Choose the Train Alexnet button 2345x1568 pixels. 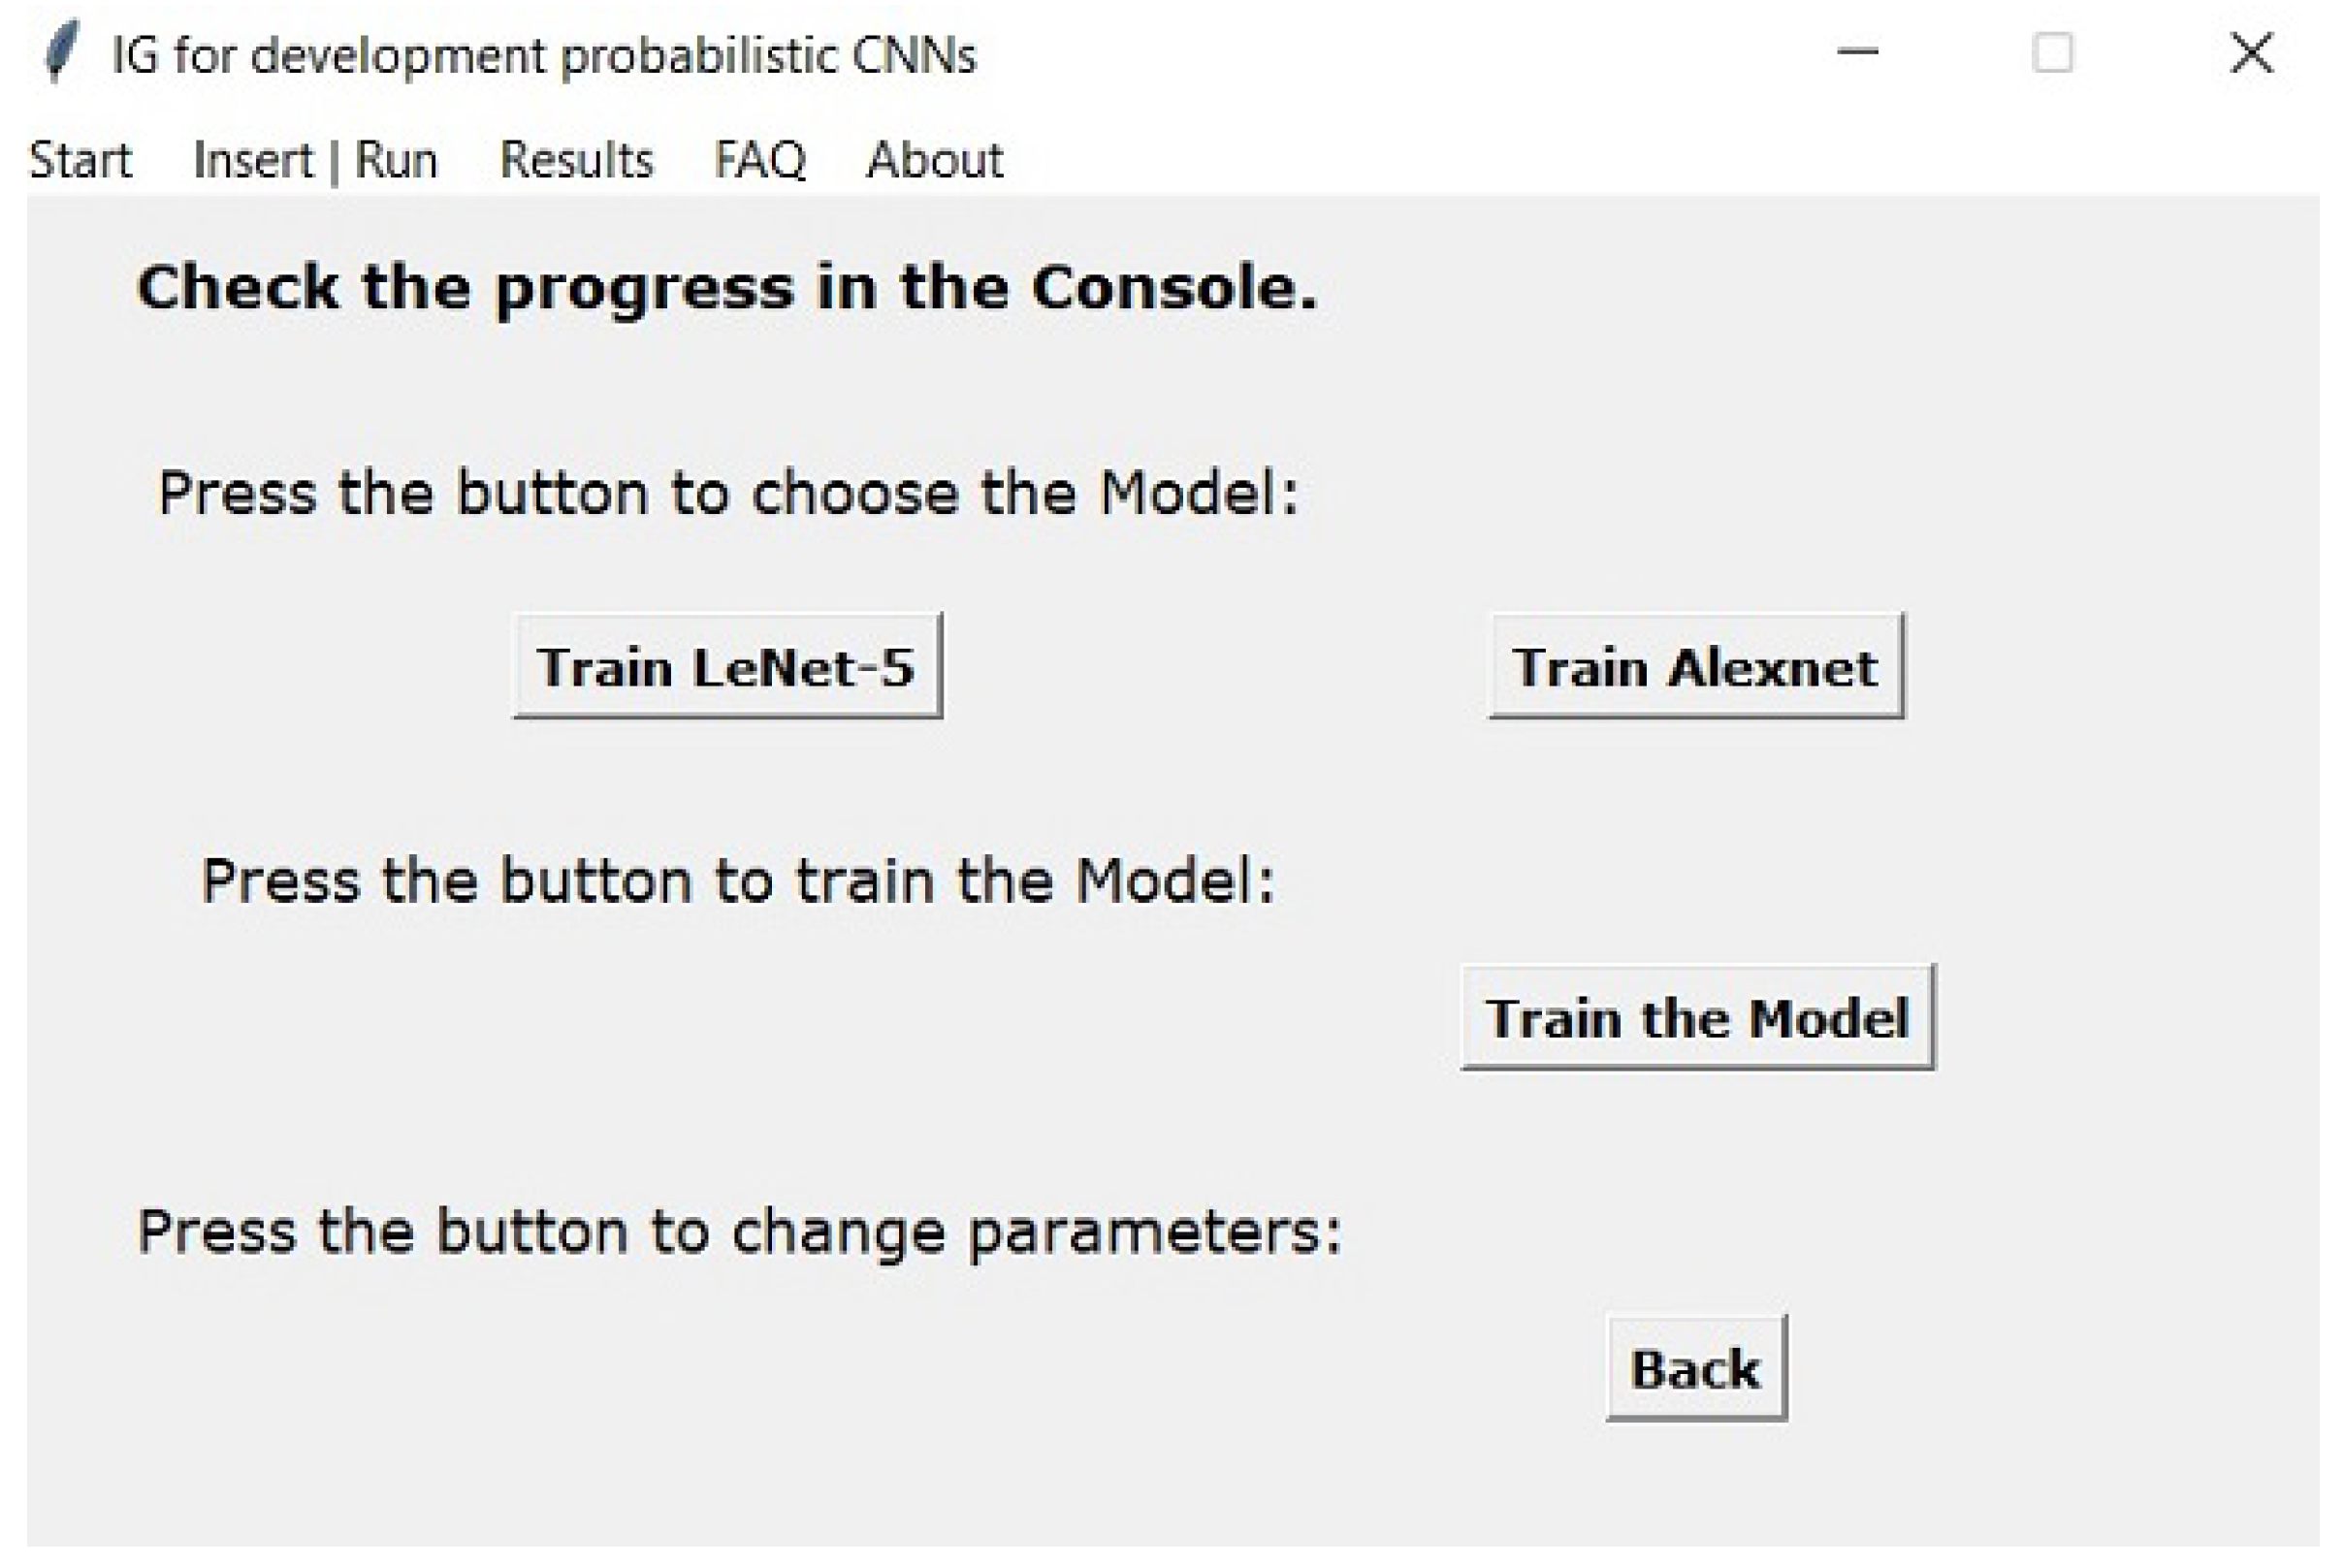pos(1695,667)
